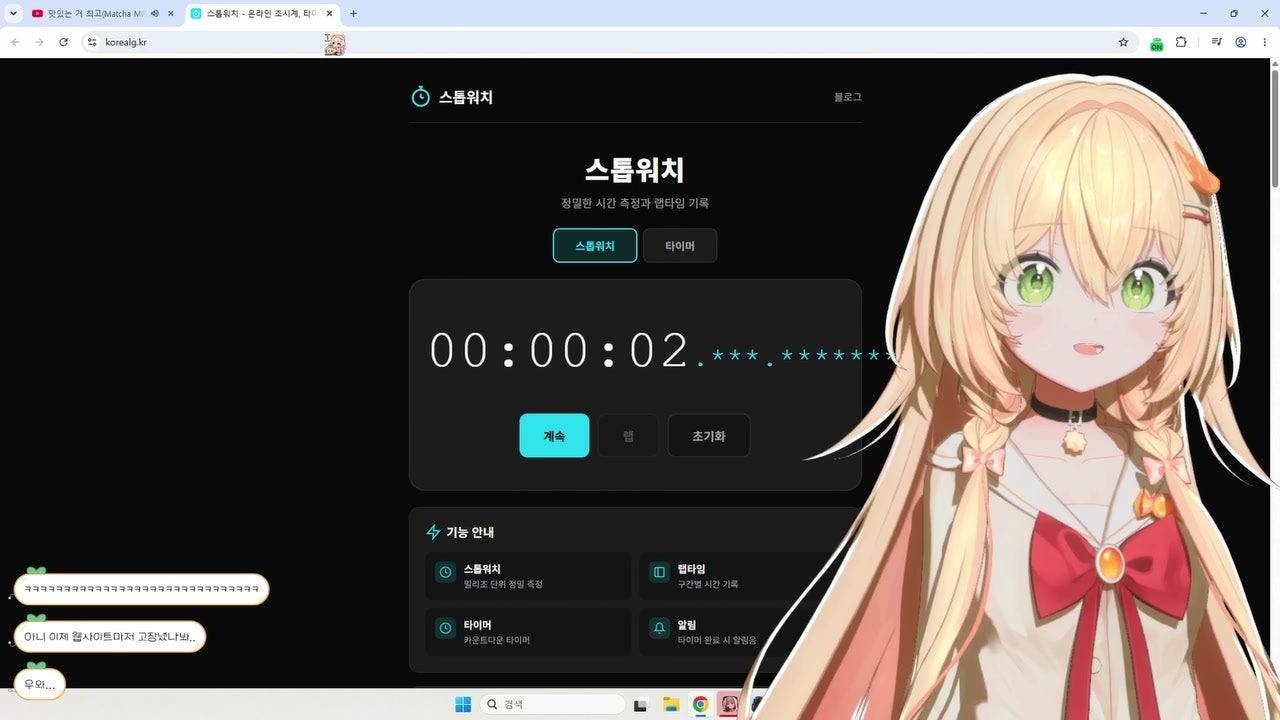Reload the page with the refresh icon
Image resolution: width=1280 pixels, height=720 pixels.
(x=63, y=42)
